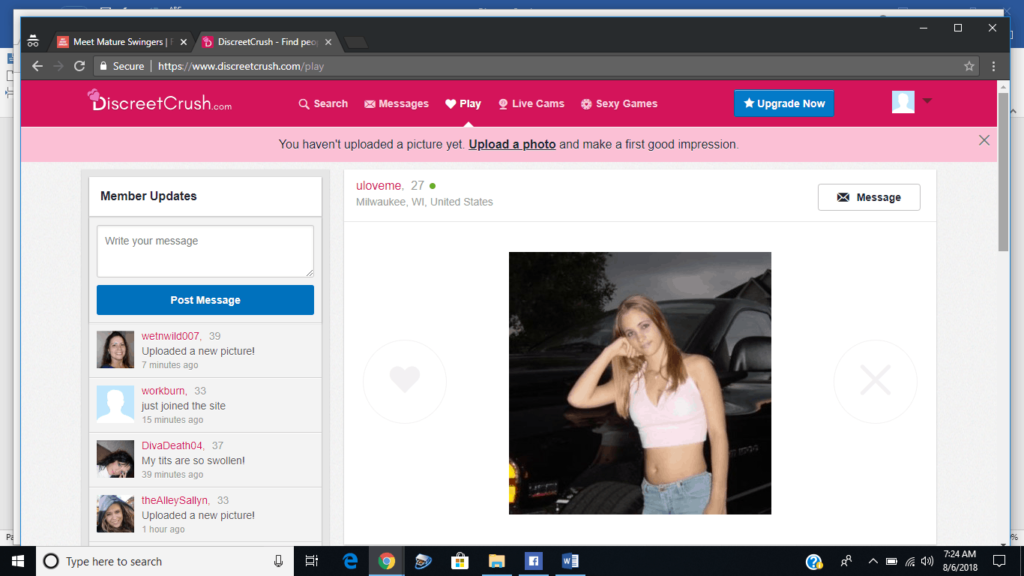Screen dimensions: 1024x576
Task: Follow the Upload a photo link
Action: coord(512,144)
